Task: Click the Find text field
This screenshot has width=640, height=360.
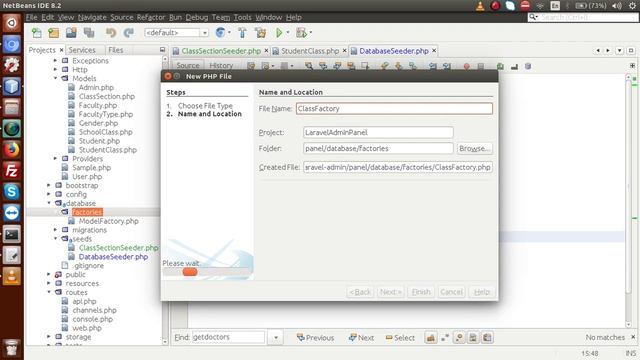Action: [228, 337]
